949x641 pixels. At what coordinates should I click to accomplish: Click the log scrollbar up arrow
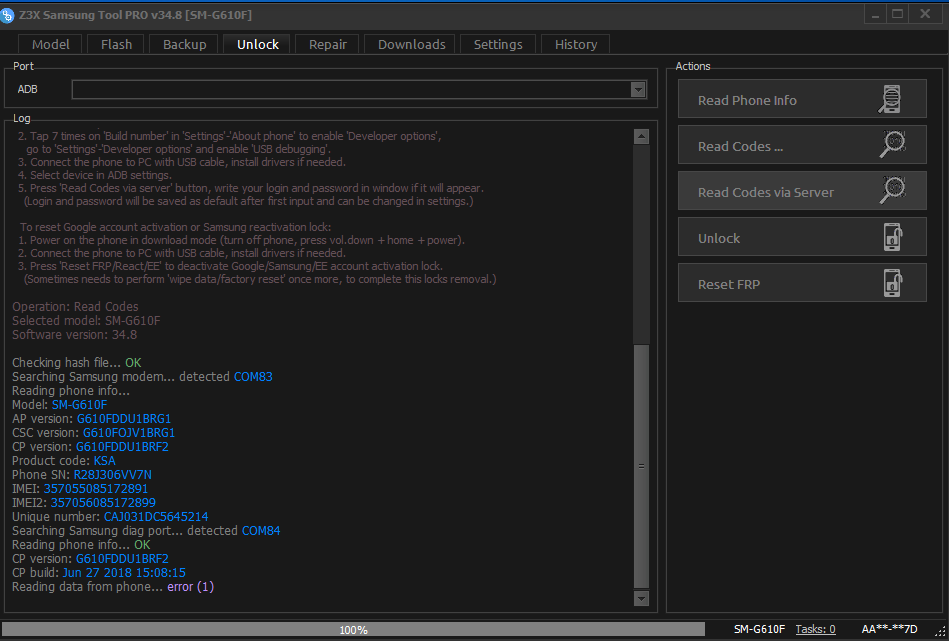[x=641, y=137]
